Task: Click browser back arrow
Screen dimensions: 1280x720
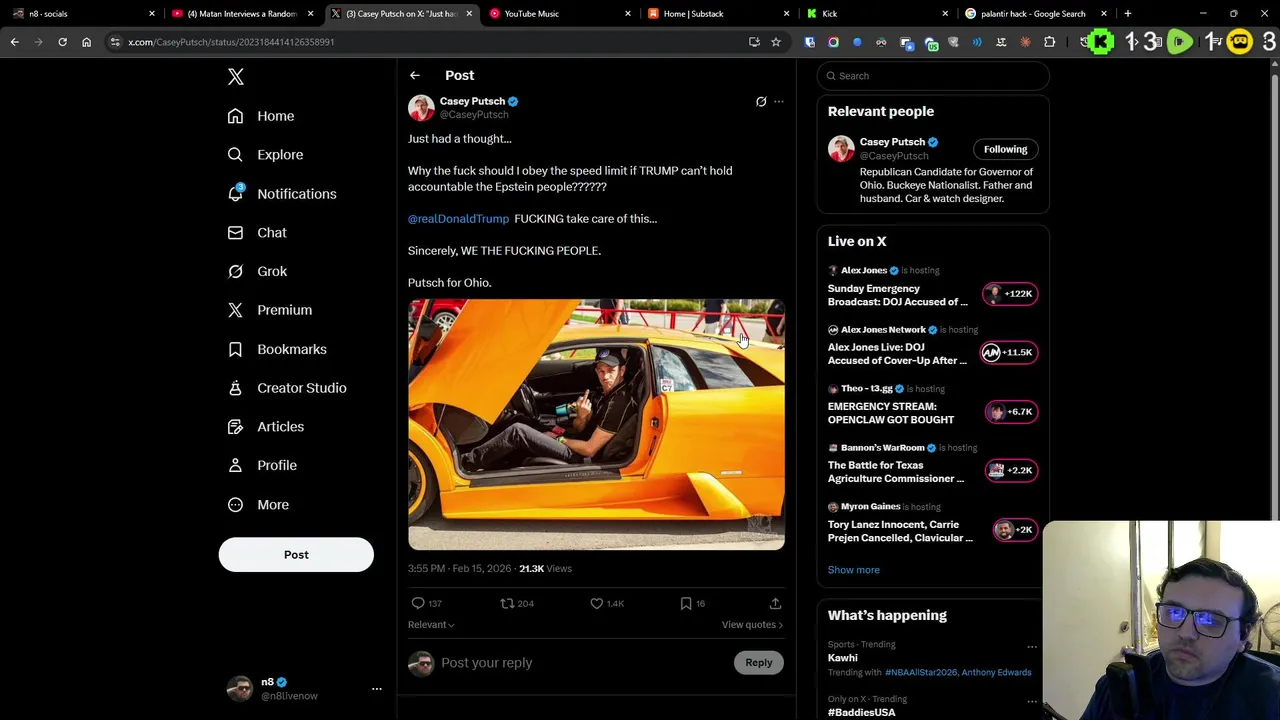Action: (15, 42)
